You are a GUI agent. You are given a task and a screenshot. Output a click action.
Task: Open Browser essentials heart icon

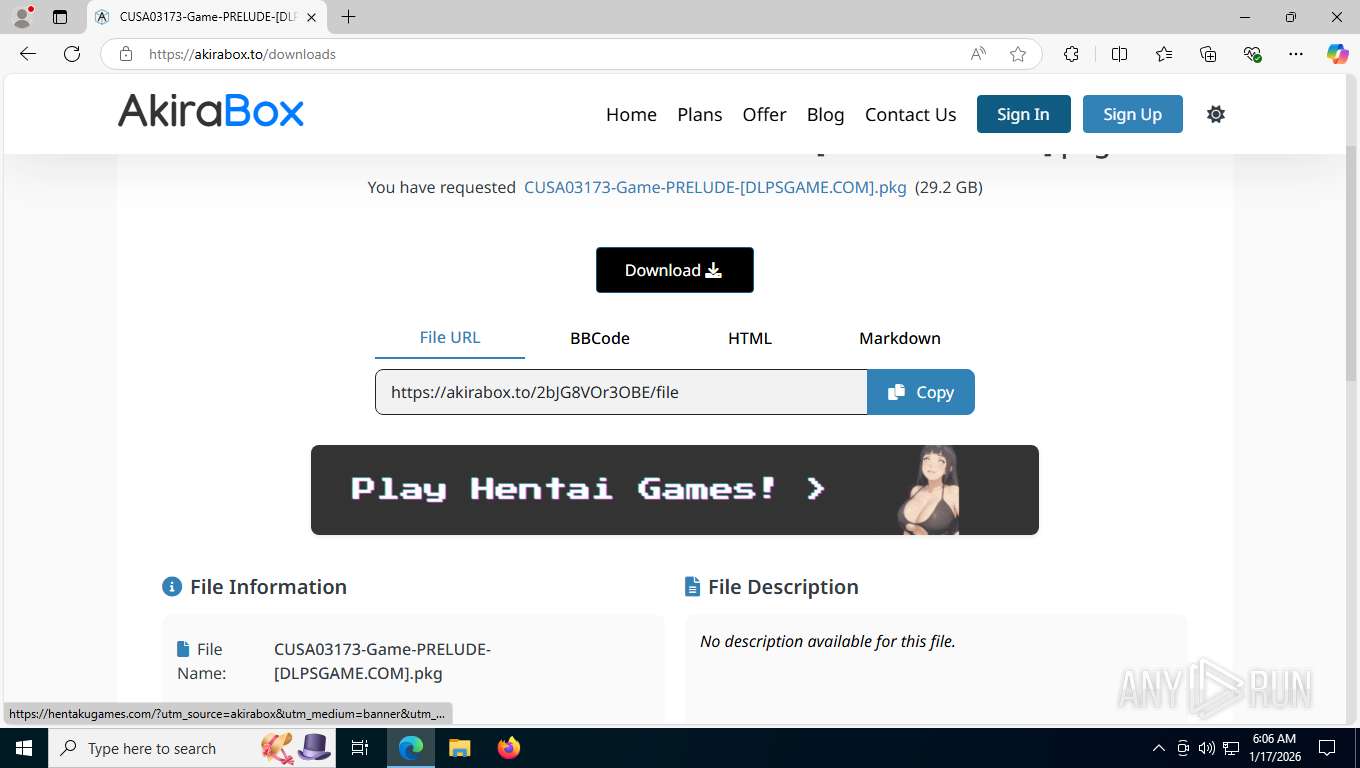1252,54
